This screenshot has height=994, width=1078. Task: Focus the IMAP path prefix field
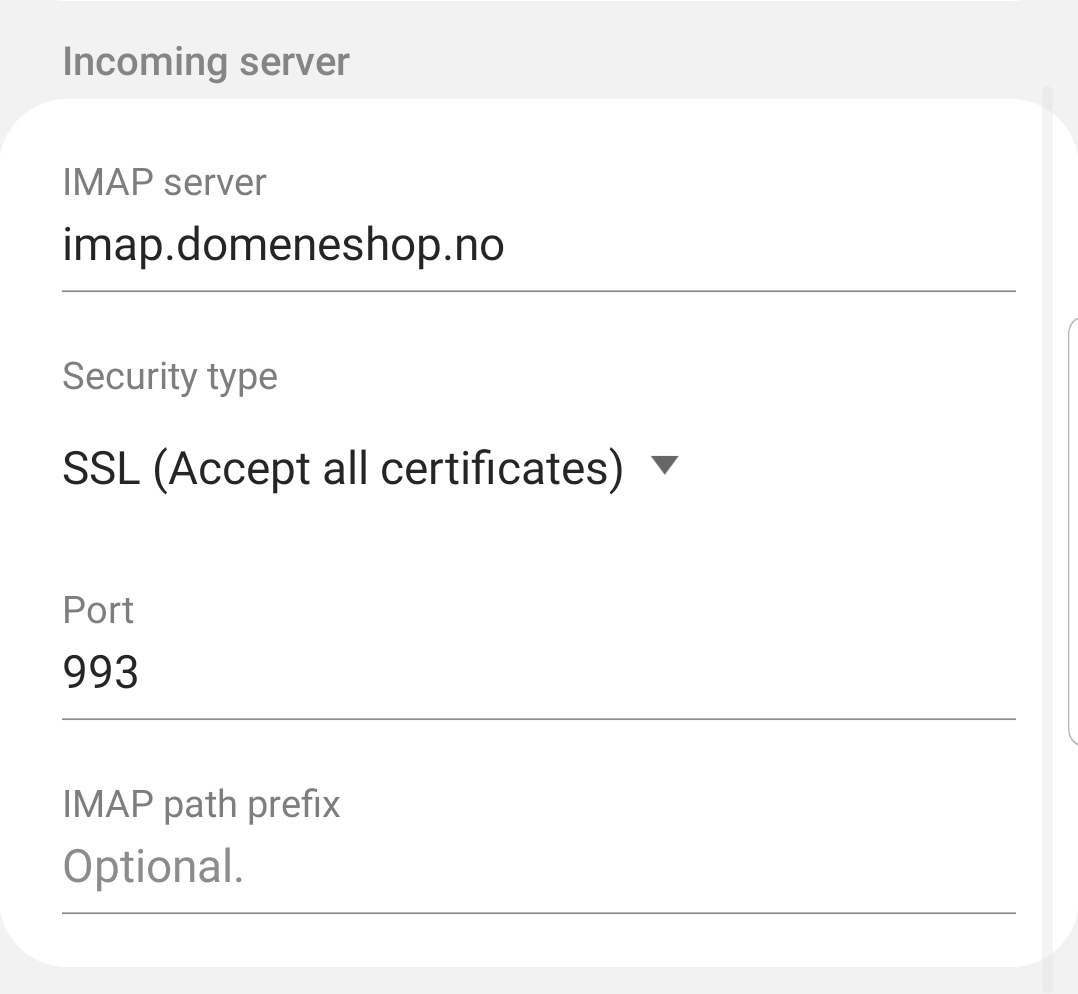point(538,867)
